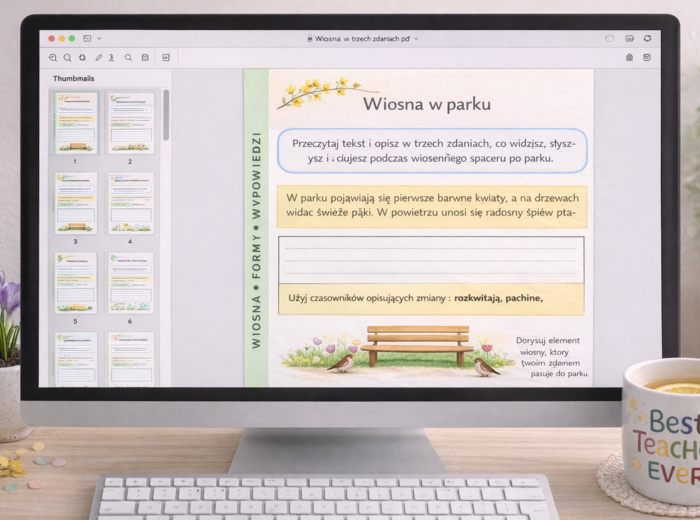Viewport: 700px width, 520px height.
Task: Click the page number label "5"
Action: click(75, 321)
